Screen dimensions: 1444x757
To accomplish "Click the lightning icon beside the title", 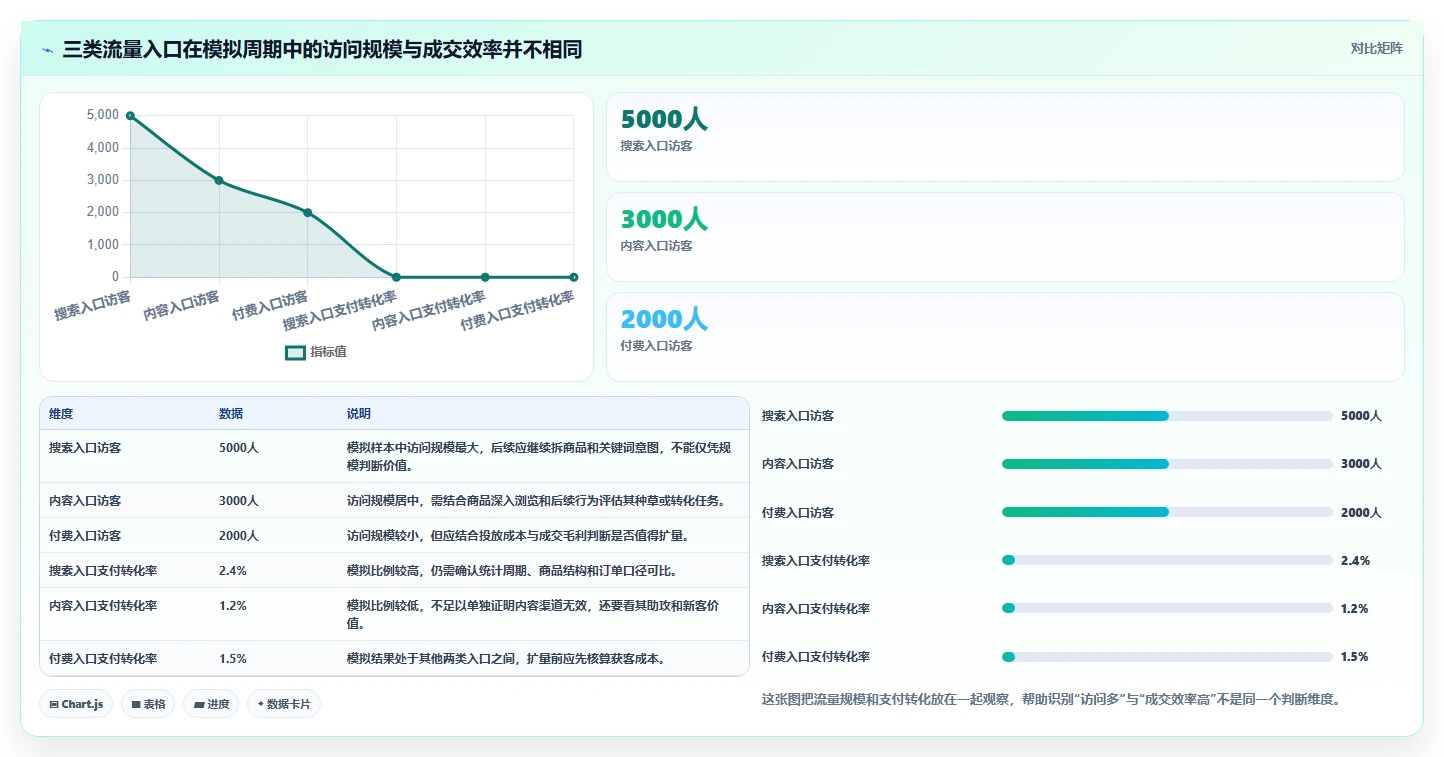I will (48, 50).
